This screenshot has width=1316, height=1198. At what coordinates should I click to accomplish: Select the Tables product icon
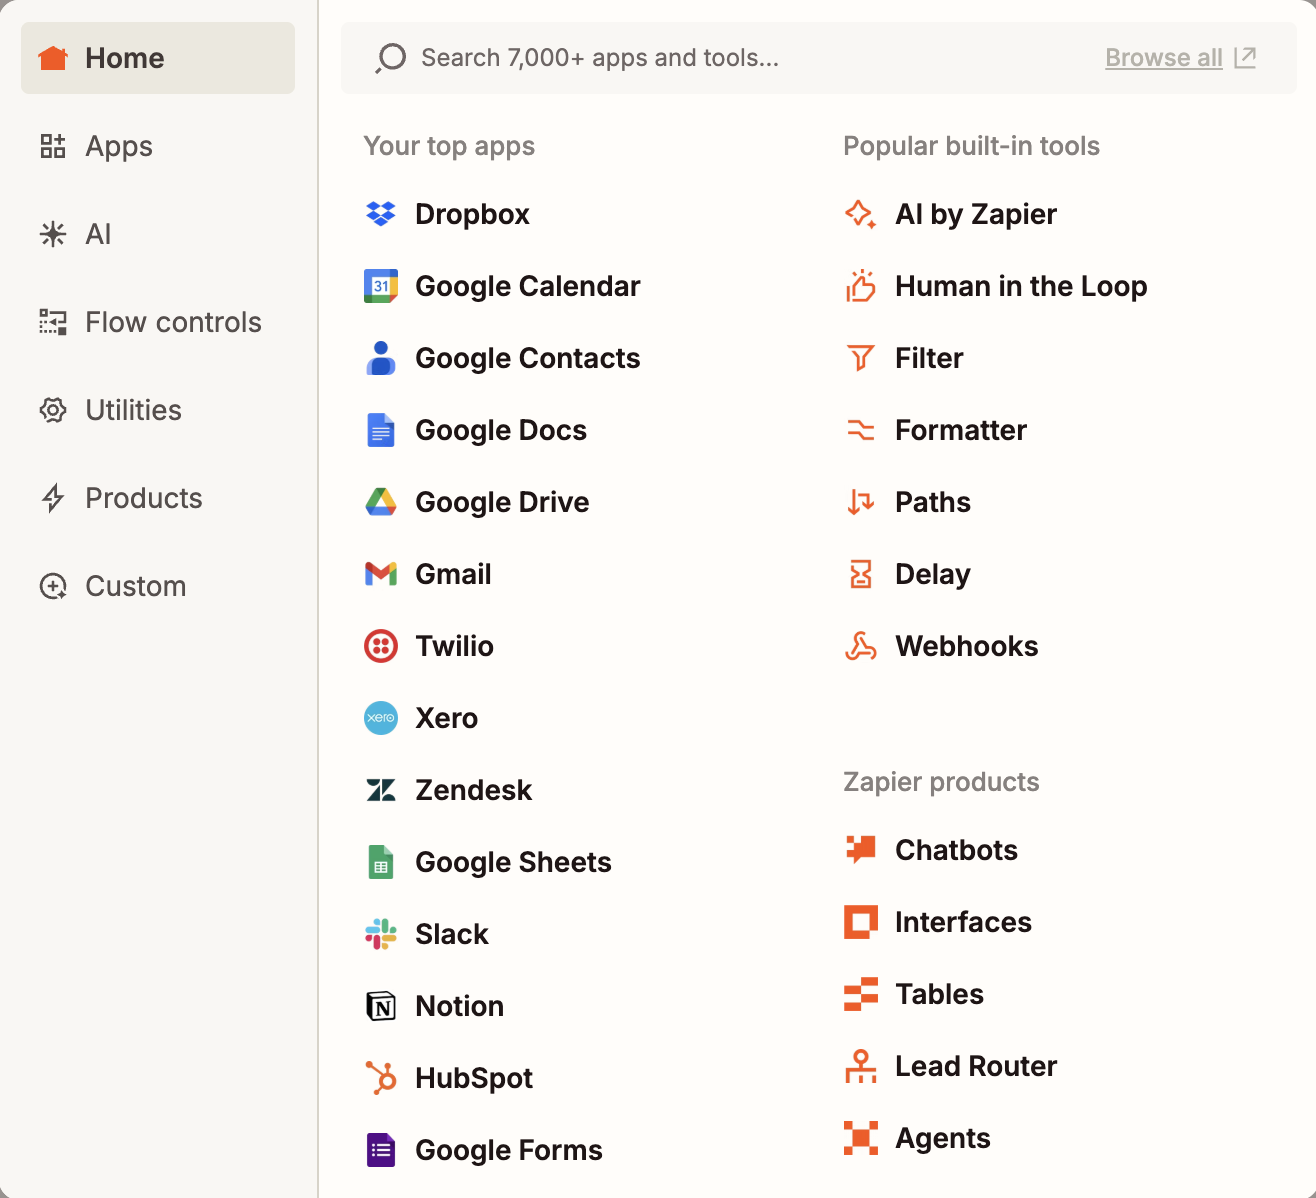coord(860,993)
